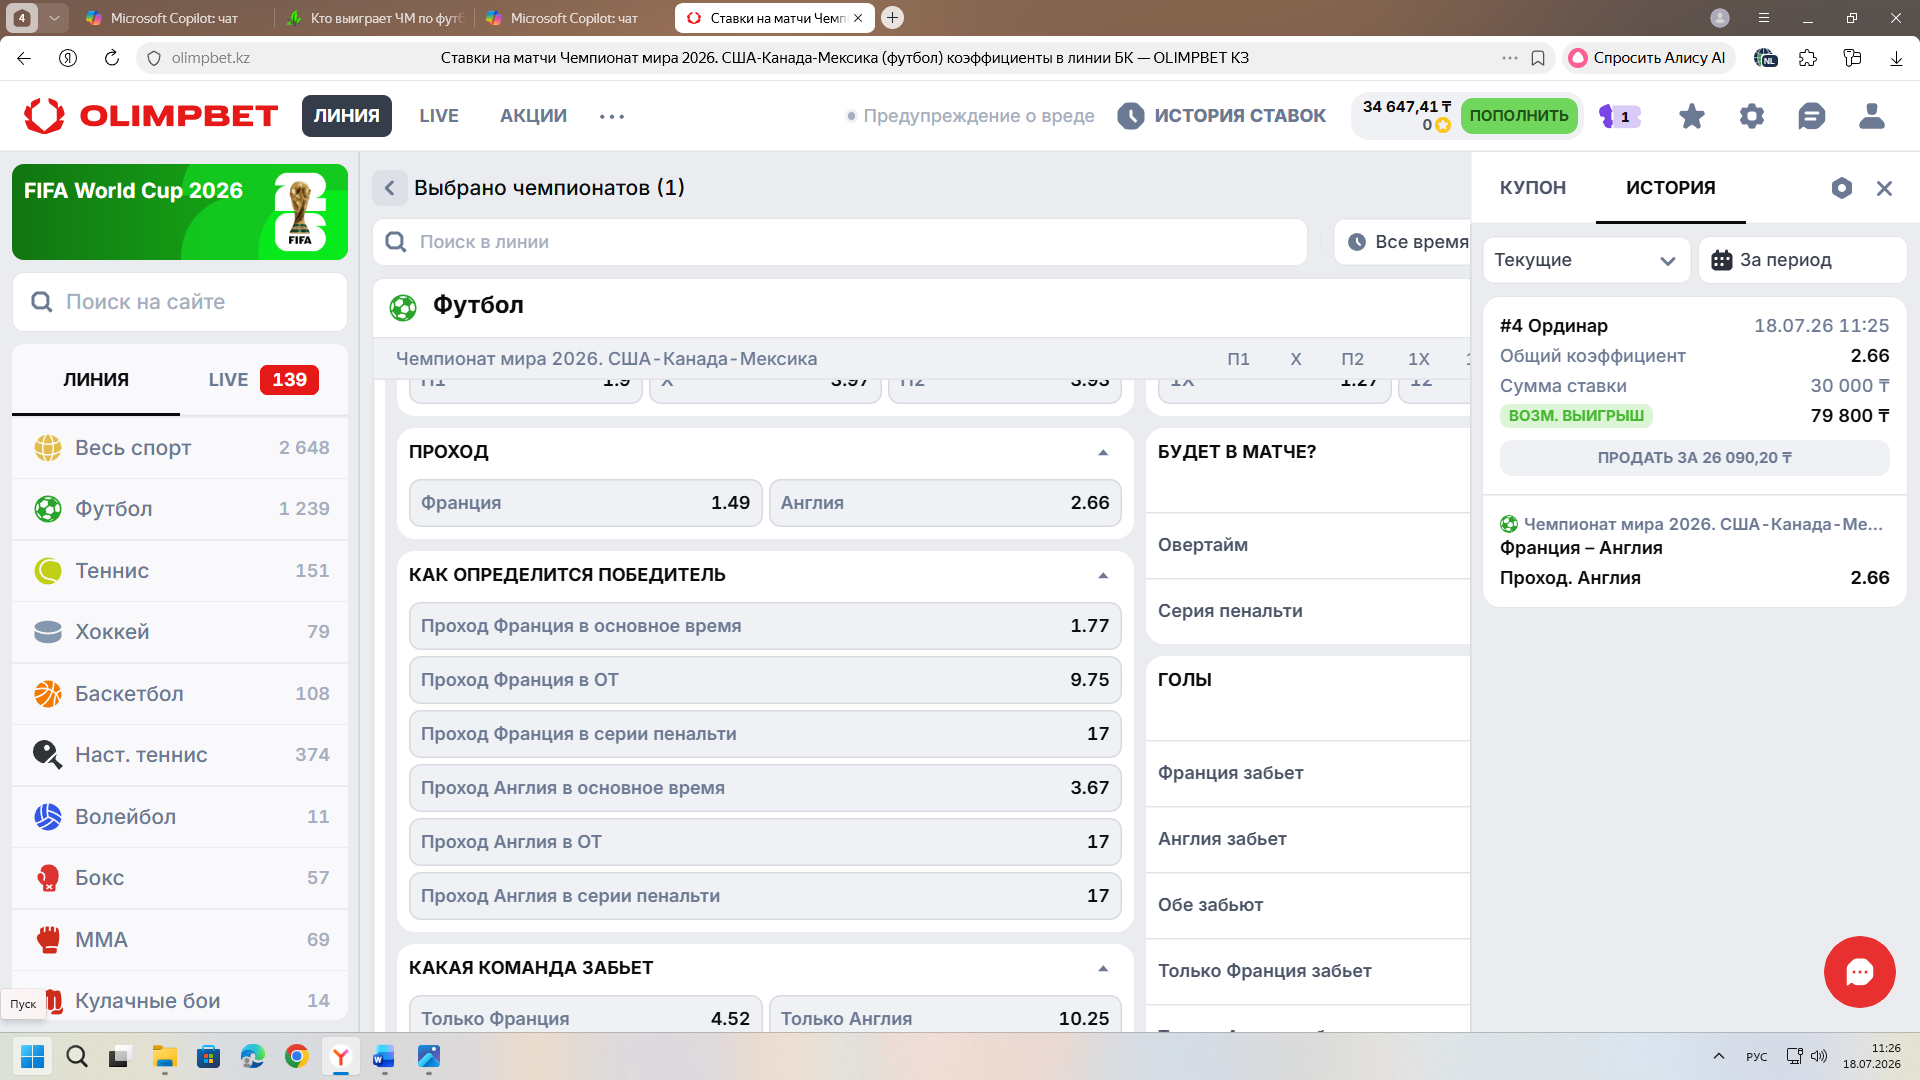The image size is (1920, 1080).
Task: Open user profile icon
Action: click(1871, 116)
